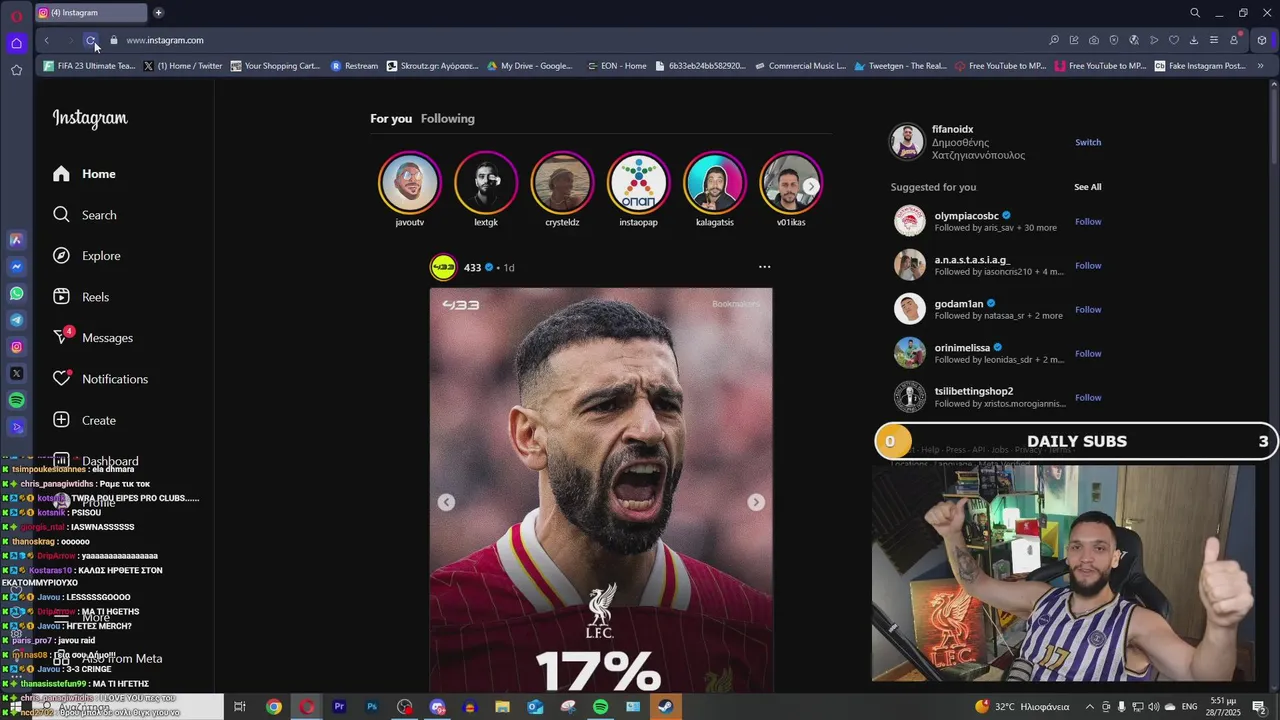Open Messenger in the Opera sidebar
The height and width of the screenshot is (720, 1280).
[16, 267]
